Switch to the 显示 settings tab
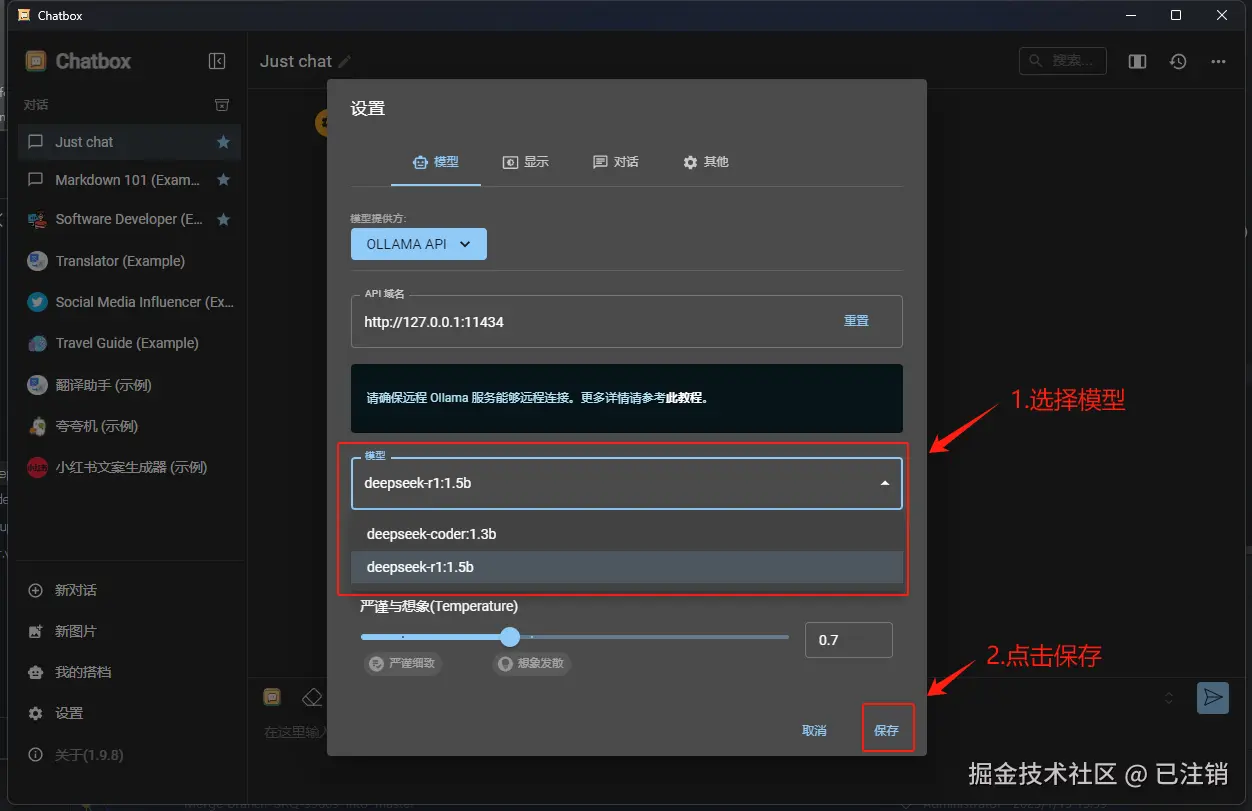Image resolution: width=1252 pixels, height=811 pixels. click(x=526, y=162)
